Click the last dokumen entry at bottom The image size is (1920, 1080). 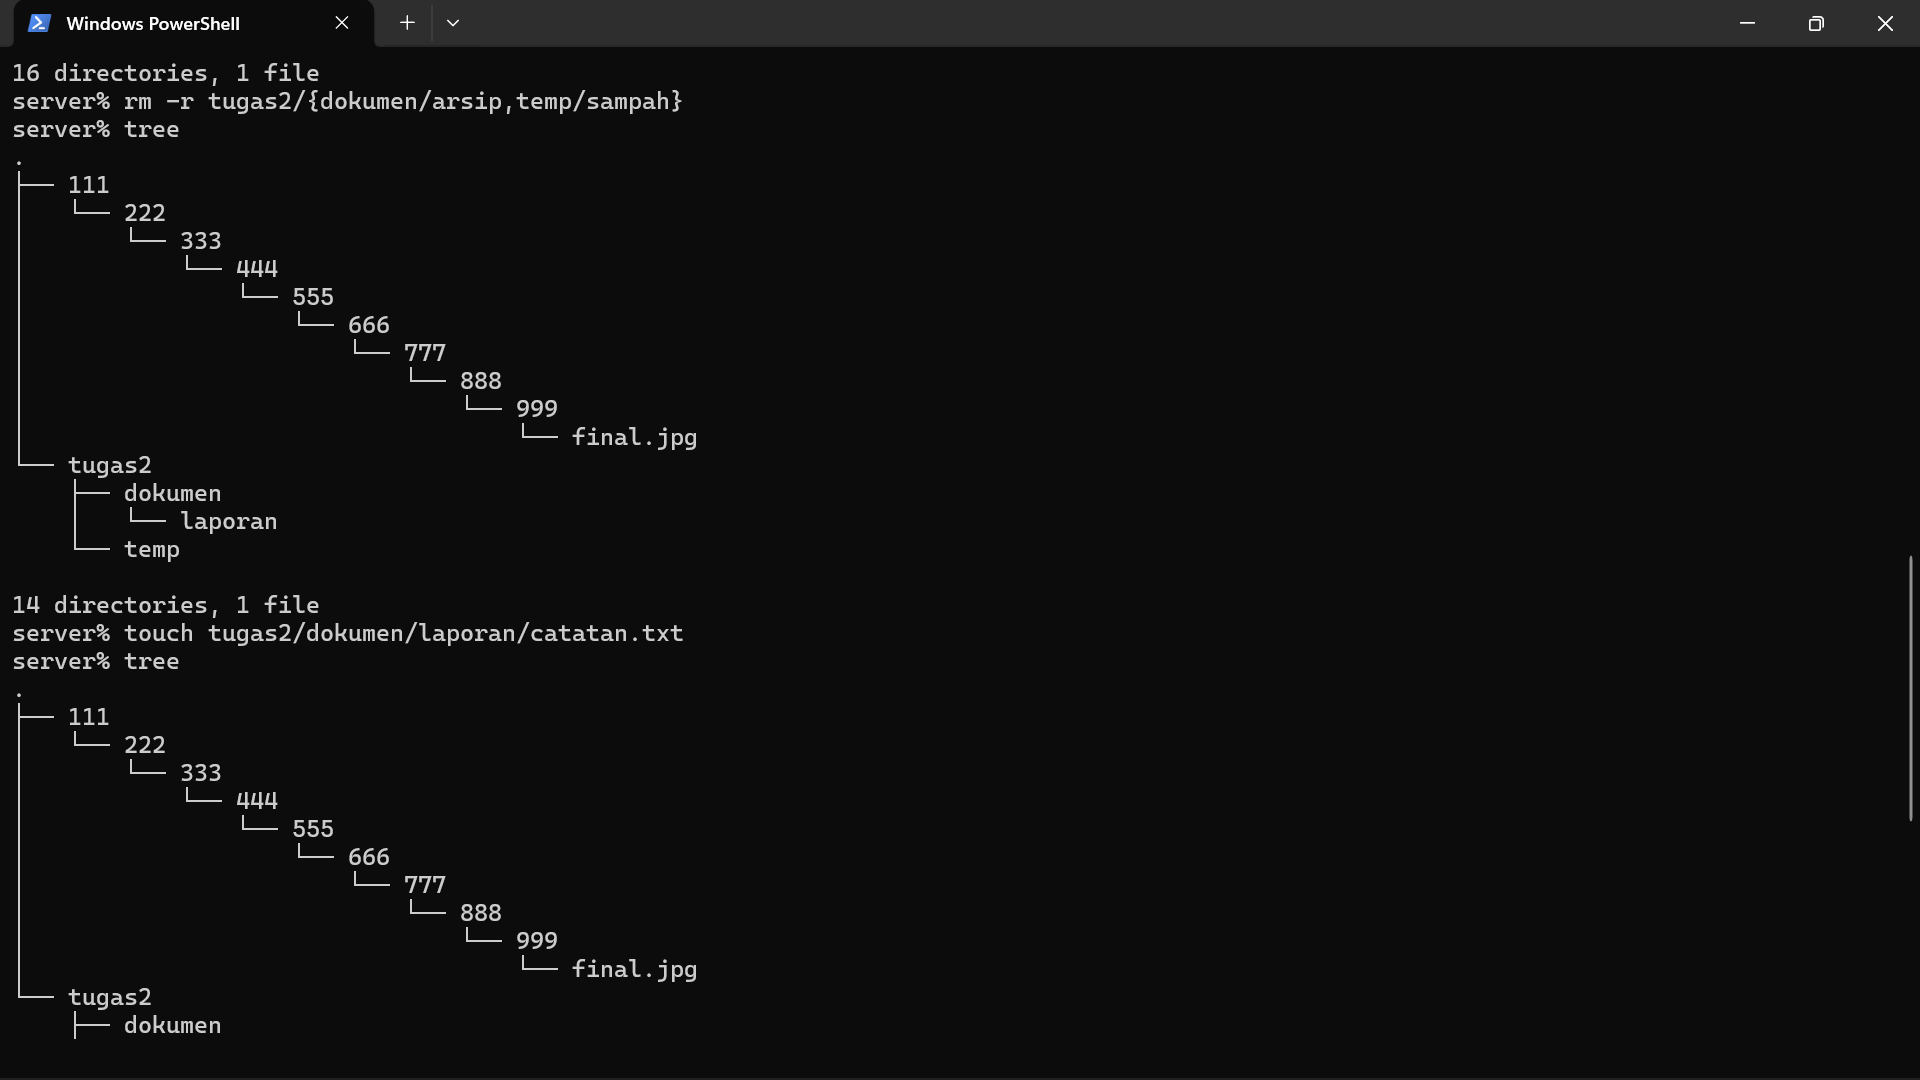point(172,1025)
